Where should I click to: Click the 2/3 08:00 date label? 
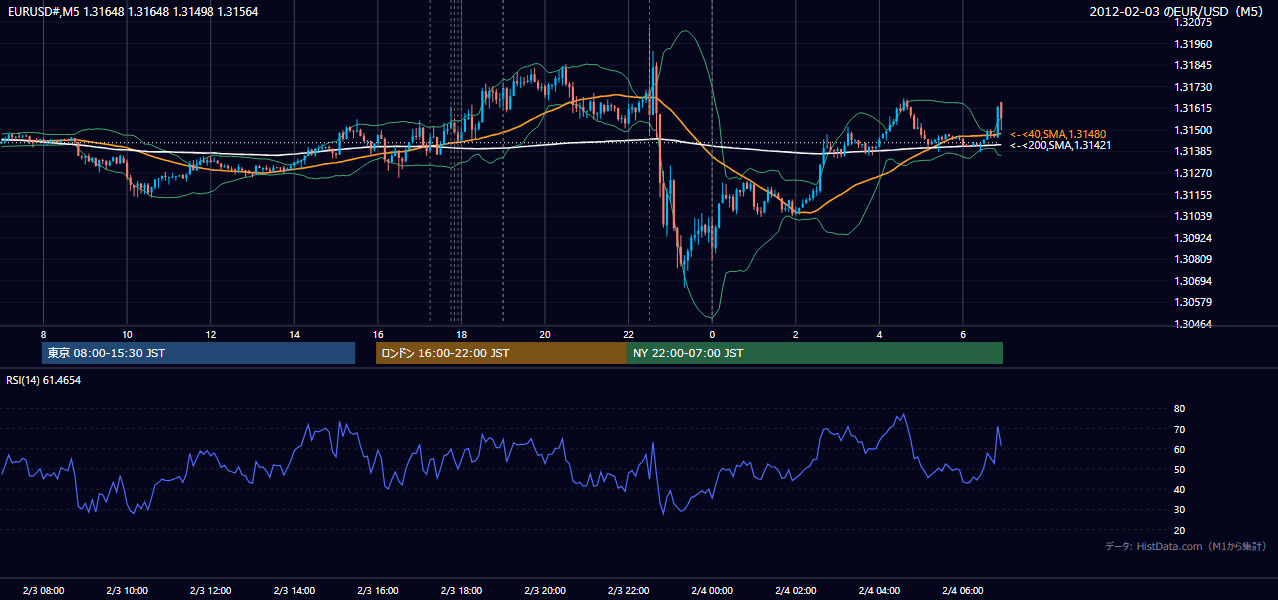43,591
